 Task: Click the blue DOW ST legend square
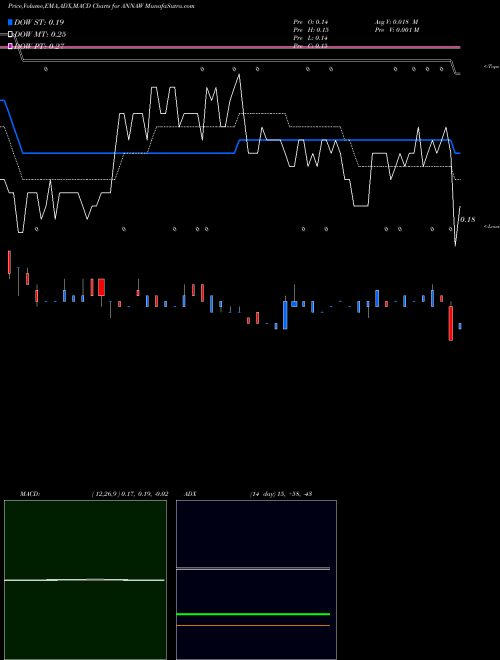point(10,22)
